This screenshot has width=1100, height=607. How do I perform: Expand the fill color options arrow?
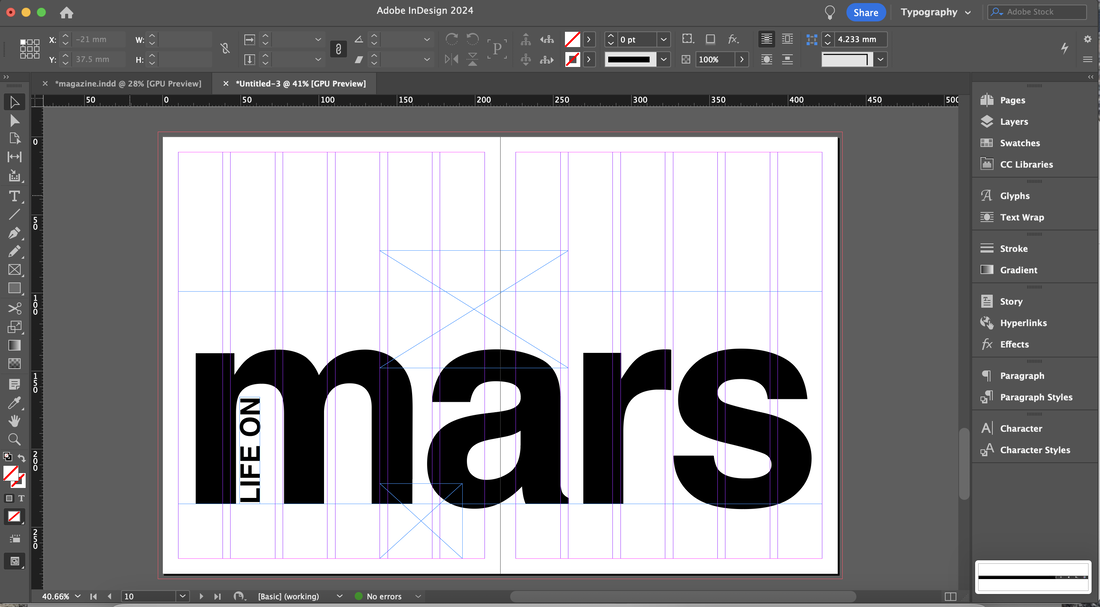[589, 39]
